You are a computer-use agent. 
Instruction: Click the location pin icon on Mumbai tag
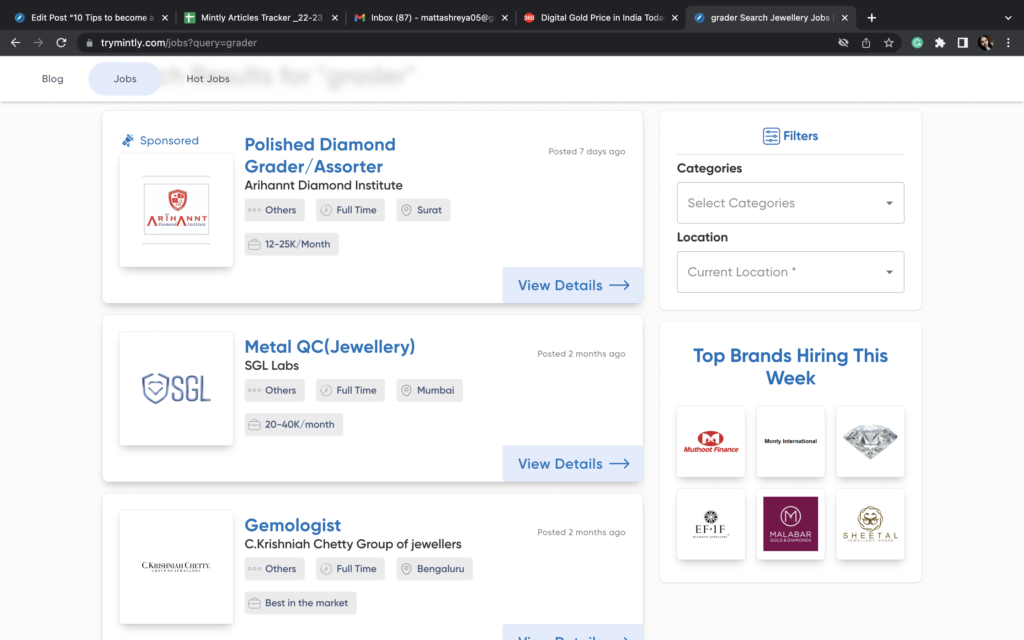[x=408, y=390]
